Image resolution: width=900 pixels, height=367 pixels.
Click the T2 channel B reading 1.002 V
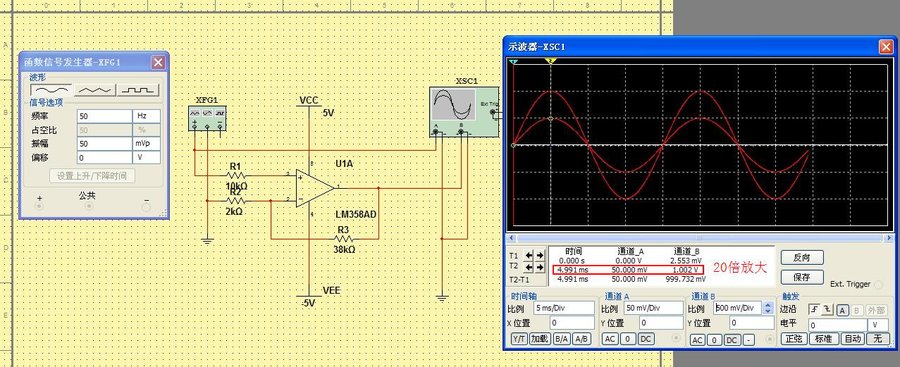point(686,269)
